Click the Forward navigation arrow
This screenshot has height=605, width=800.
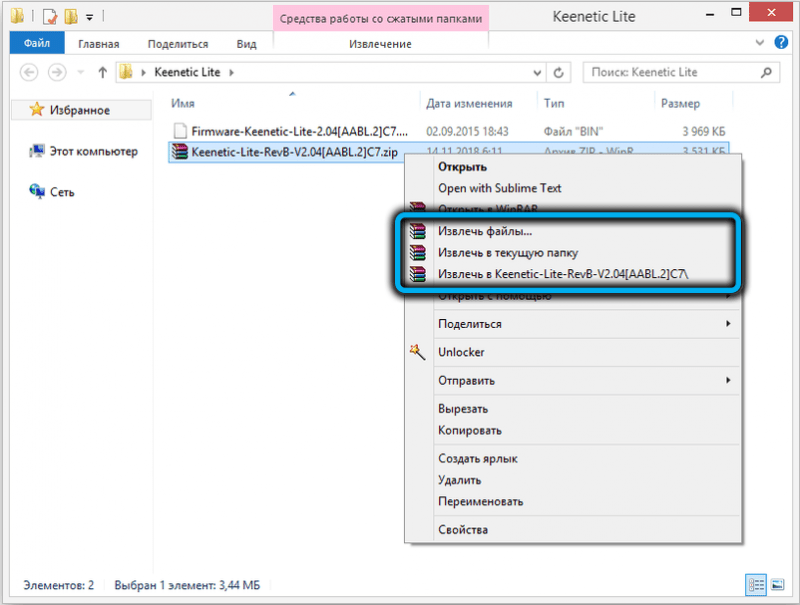tap(57, 72)
